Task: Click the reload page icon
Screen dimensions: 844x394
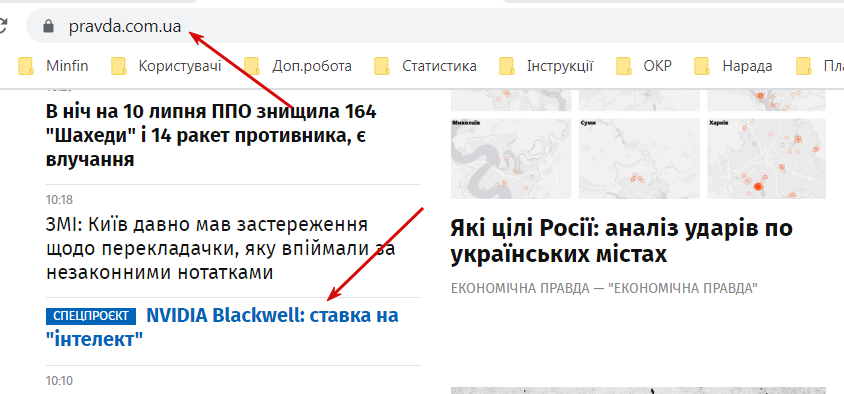Action: [3, 25]
